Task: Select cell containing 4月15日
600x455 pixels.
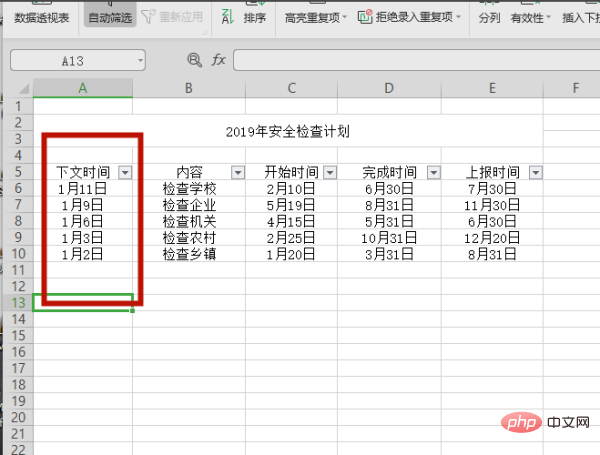Action: [x=292, y=222]
